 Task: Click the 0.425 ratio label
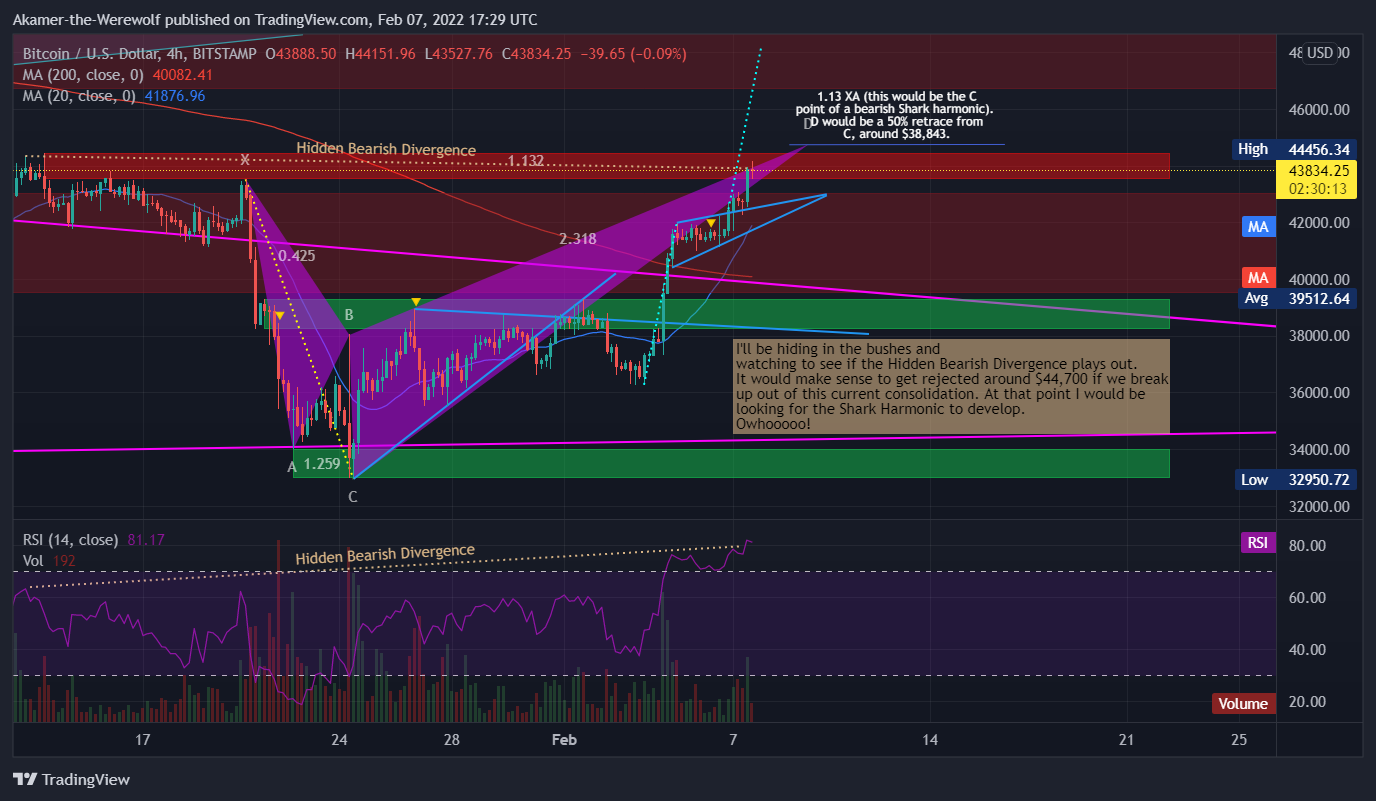tap(296, 255)
